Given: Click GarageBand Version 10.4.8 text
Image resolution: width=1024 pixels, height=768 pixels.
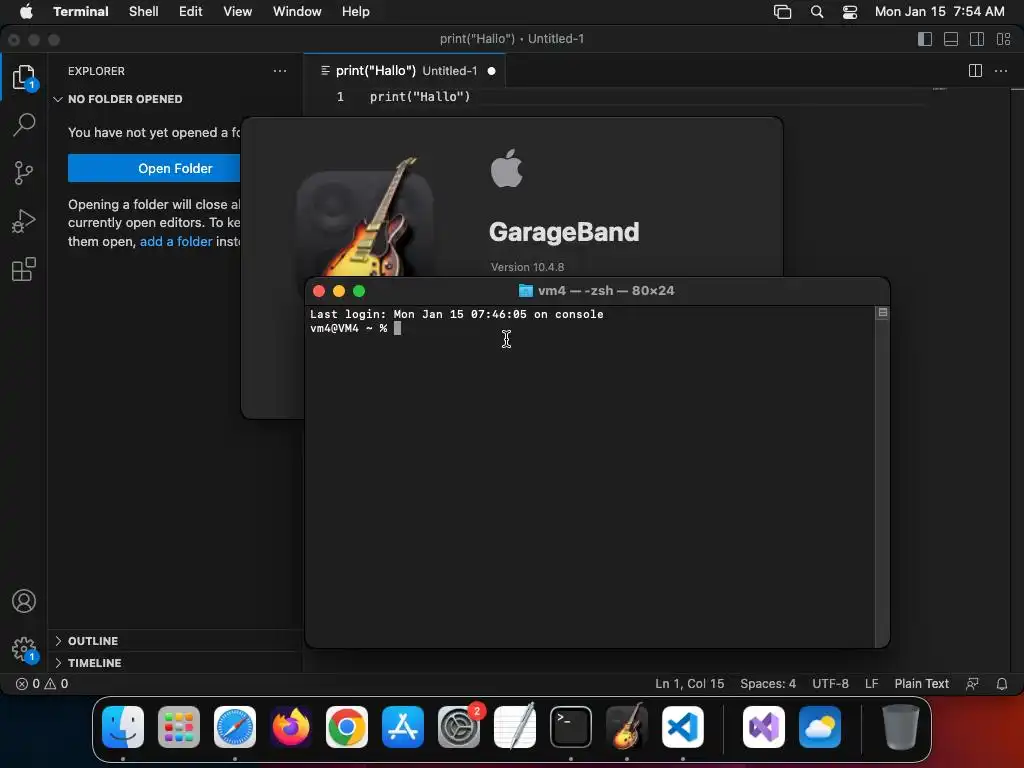Looking at the screenshot, I should pyautogui.click(x=528, y=267).
